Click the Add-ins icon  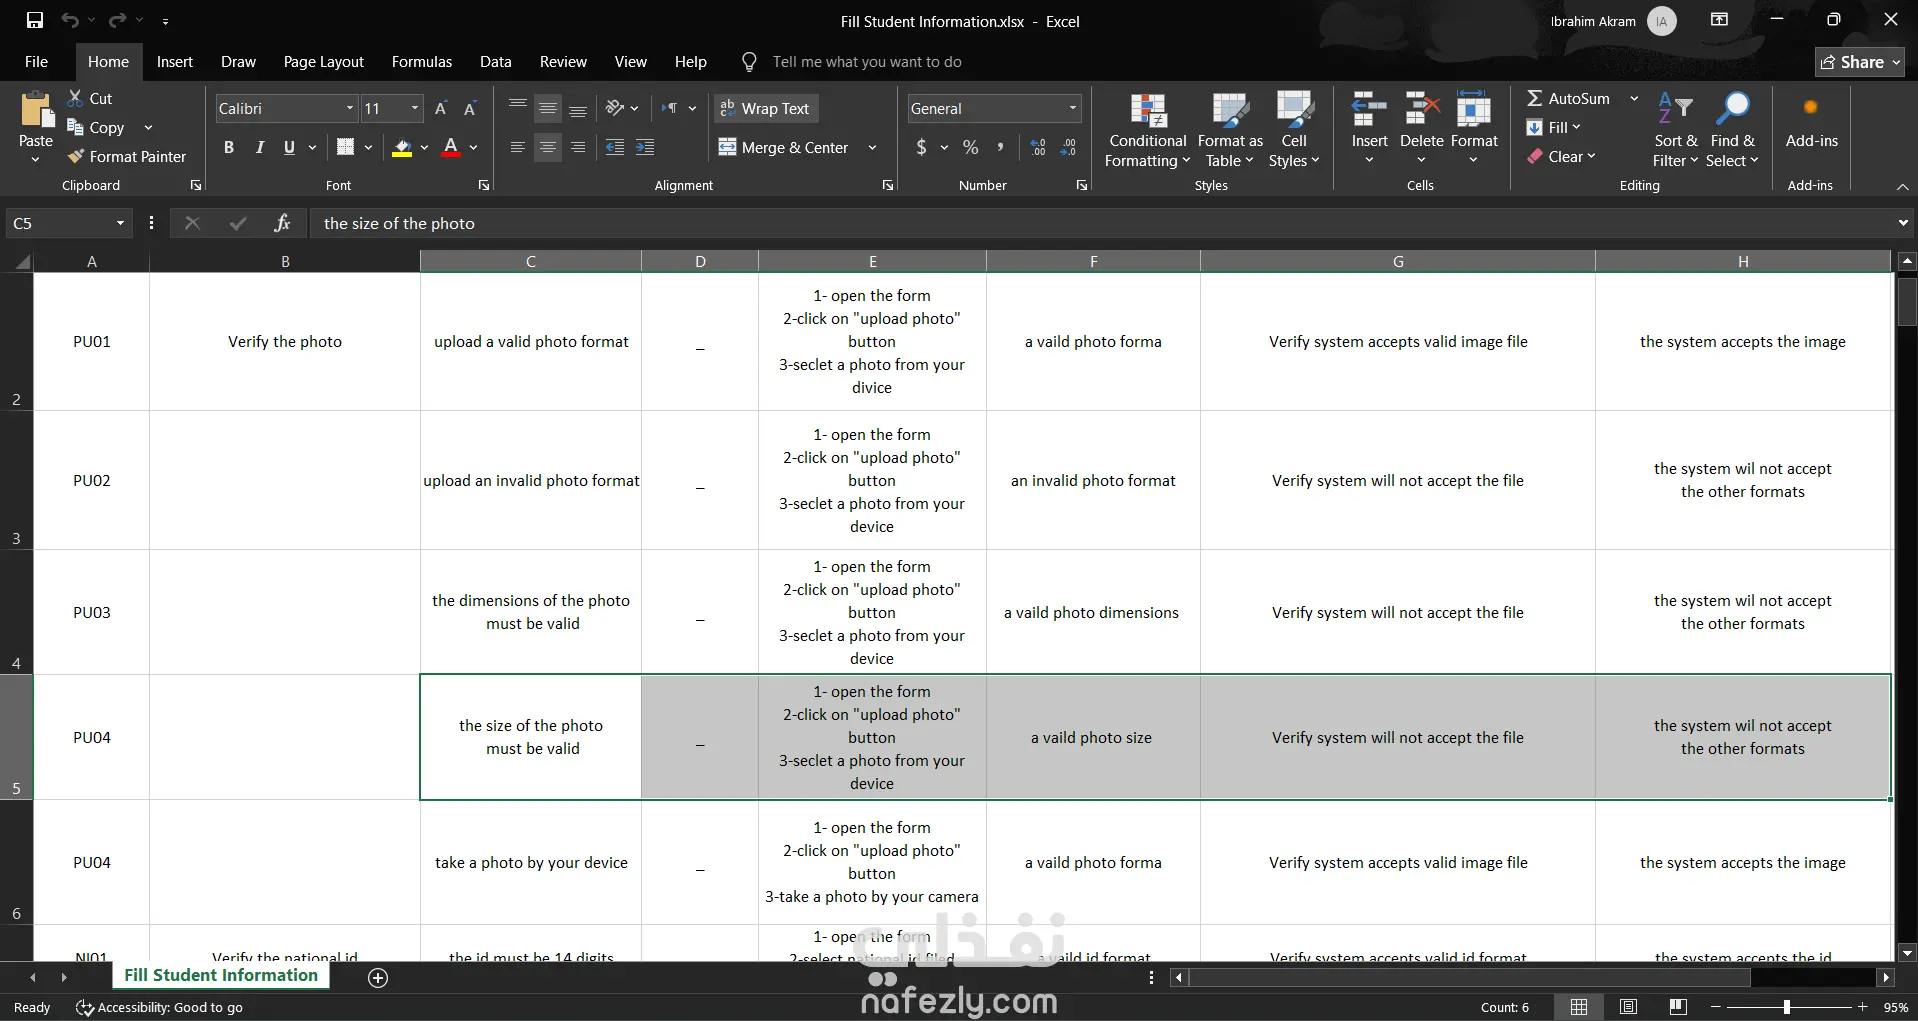[1811, 120]
